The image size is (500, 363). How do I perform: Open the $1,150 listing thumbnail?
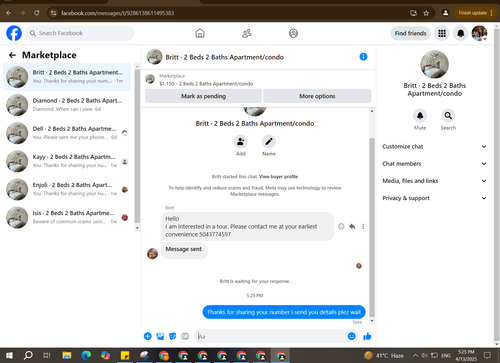(150, 79)
